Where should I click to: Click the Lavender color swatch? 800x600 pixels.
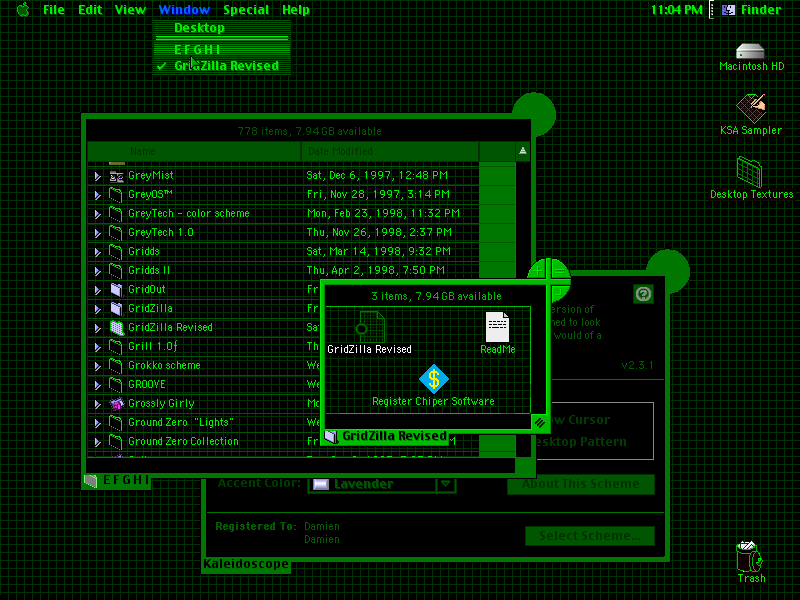[320, 484]
